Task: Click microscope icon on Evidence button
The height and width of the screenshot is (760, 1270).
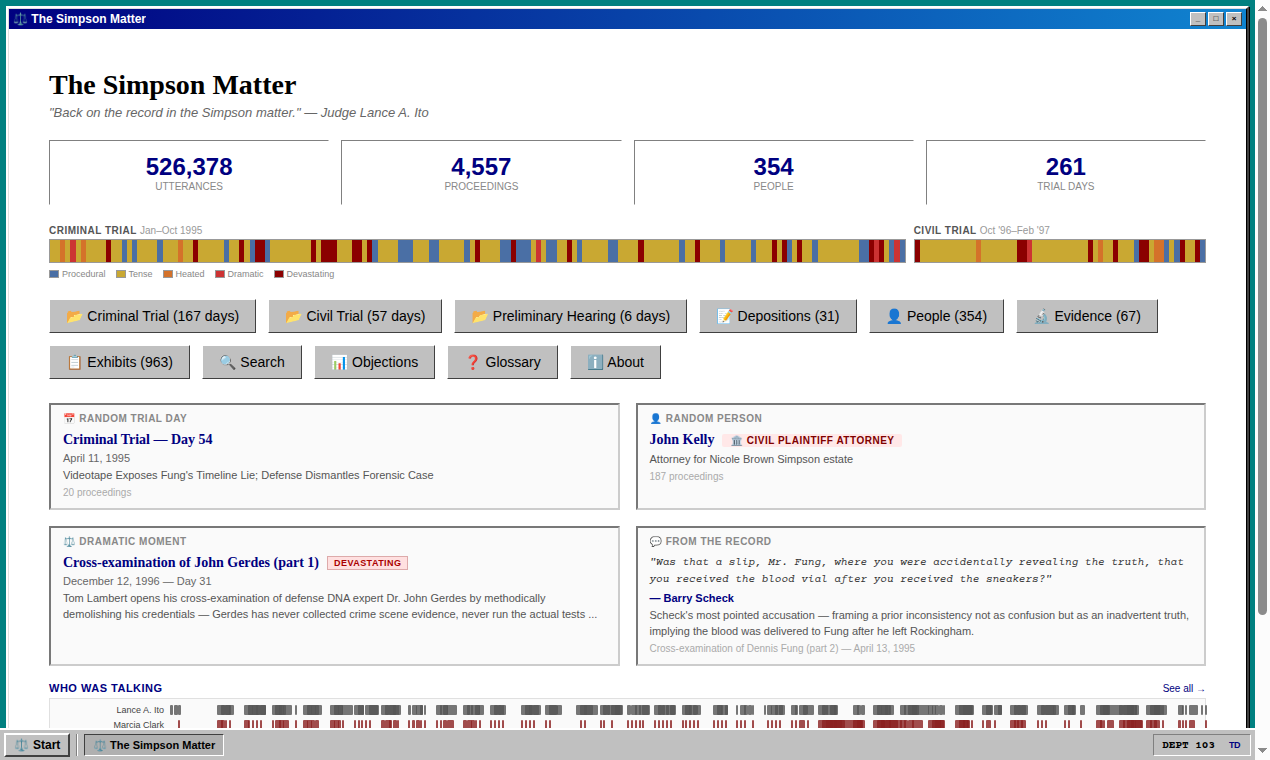Action: coord(1041,316)
